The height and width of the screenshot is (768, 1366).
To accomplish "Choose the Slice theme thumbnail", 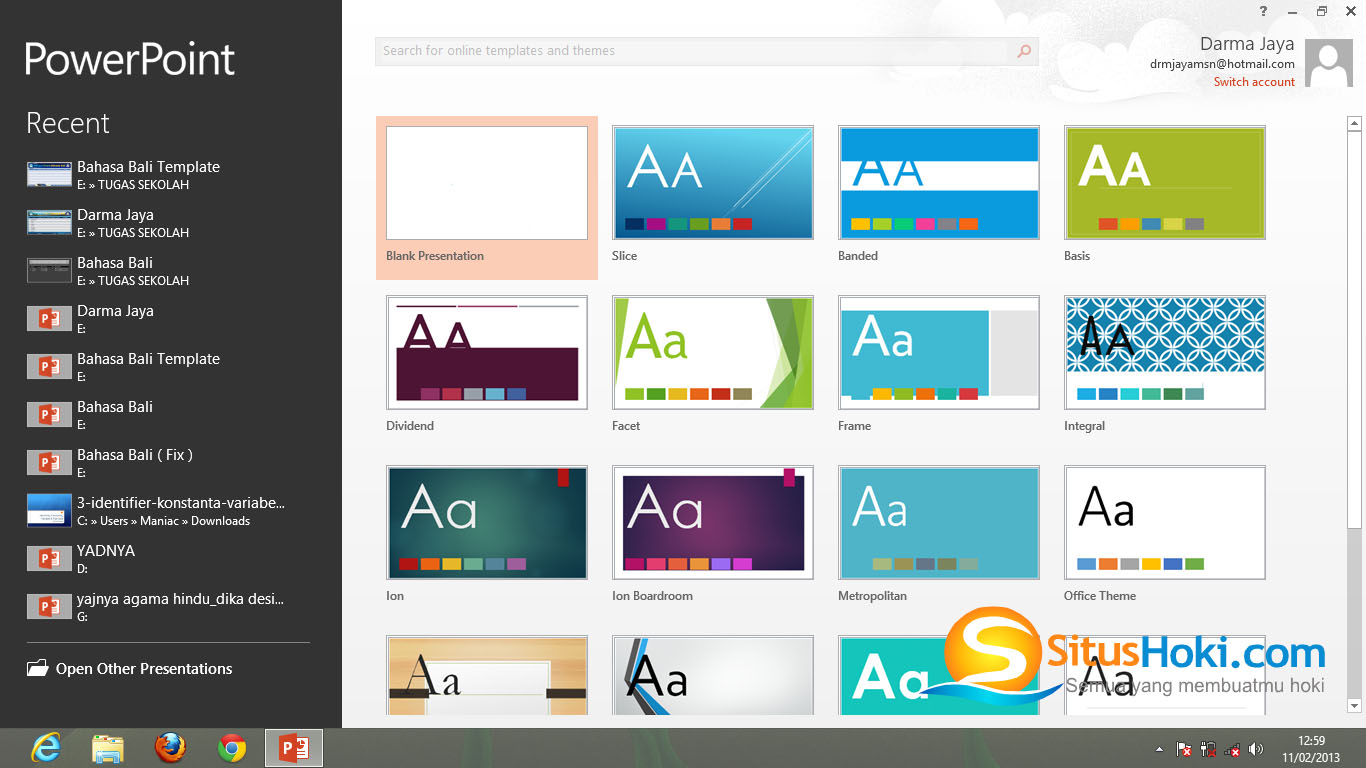I will [713, 183].
